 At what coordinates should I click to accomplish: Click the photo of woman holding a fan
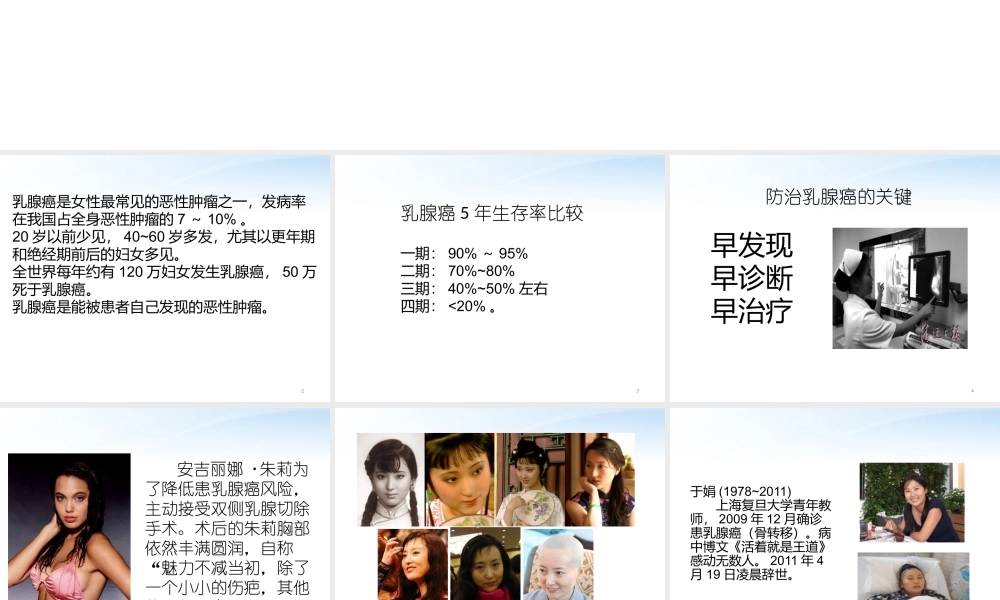(x=530, y=480)
